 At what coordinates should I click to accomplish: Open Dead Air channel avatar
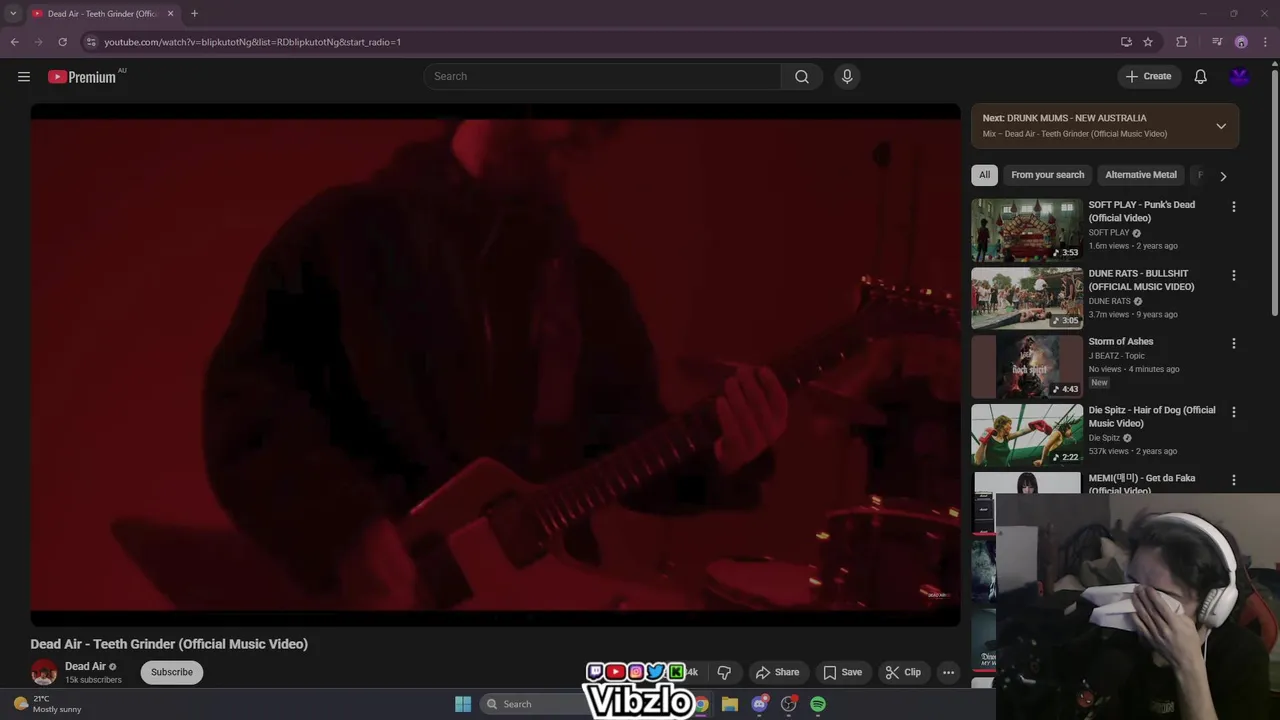(x=44, y=672)
